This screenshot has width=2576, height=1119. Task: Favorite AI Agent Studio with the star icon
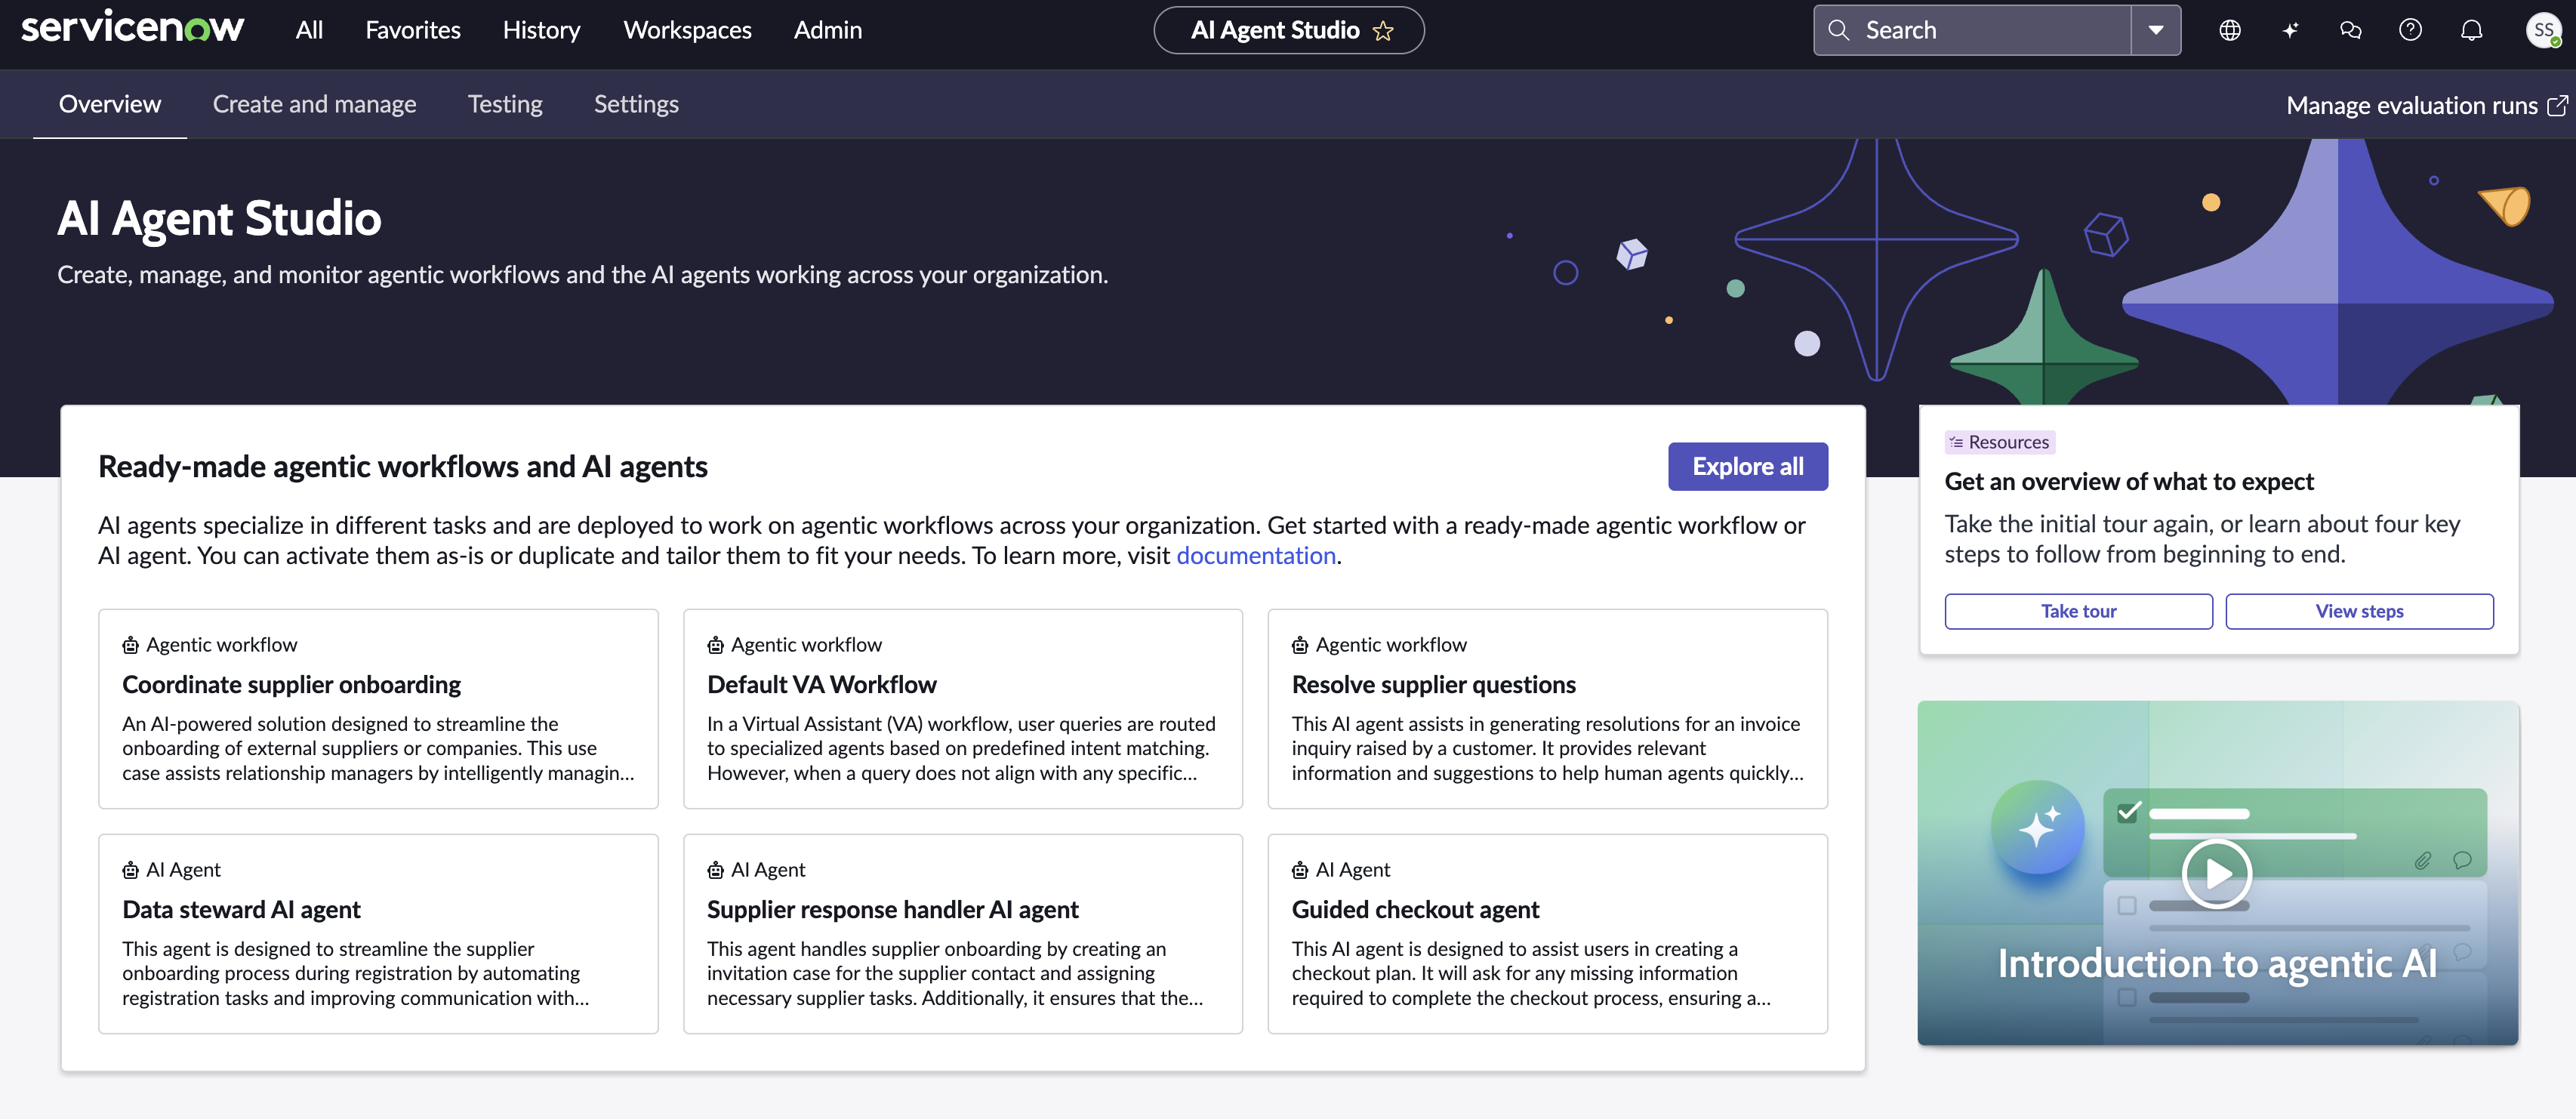tap(1383, 31)
